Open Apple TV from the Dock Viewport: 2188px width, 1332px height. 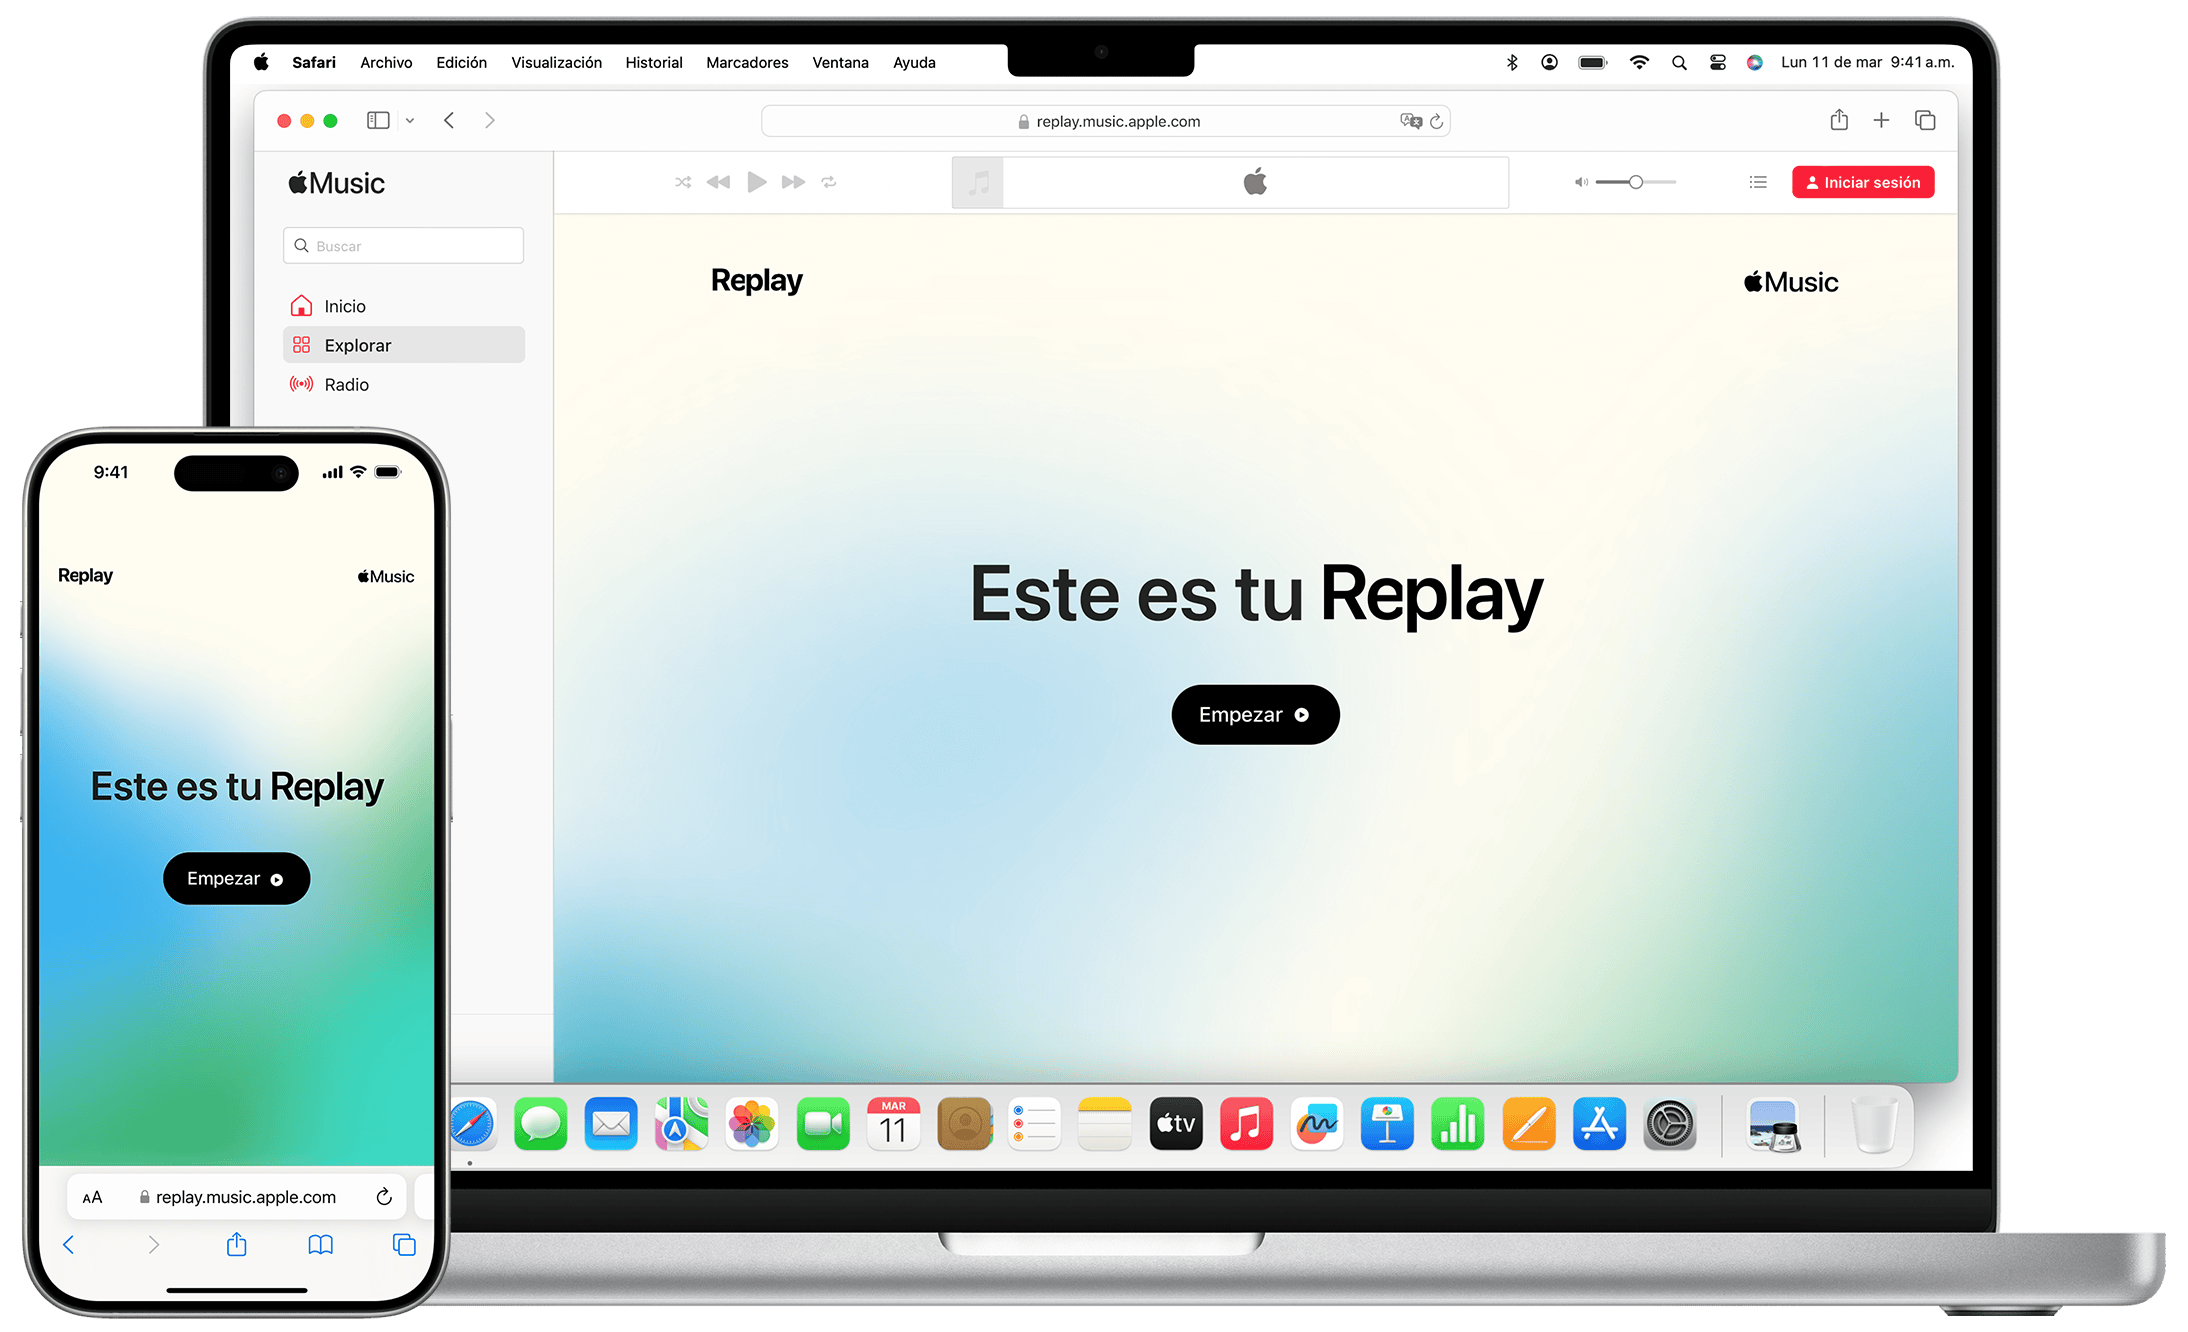[1176, 1125]
